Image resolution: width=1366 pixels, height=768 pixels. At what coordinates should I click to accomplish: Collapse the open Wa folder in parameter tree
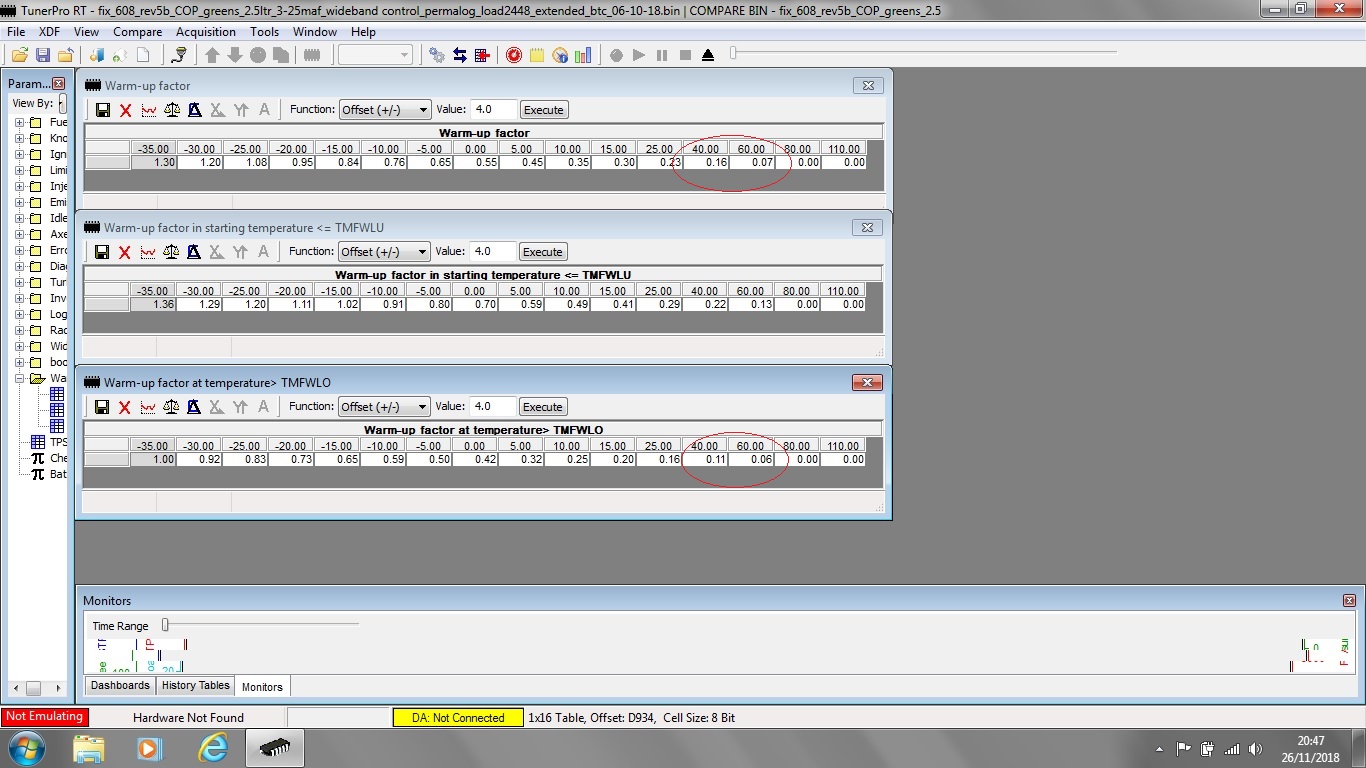pos(19,378)
